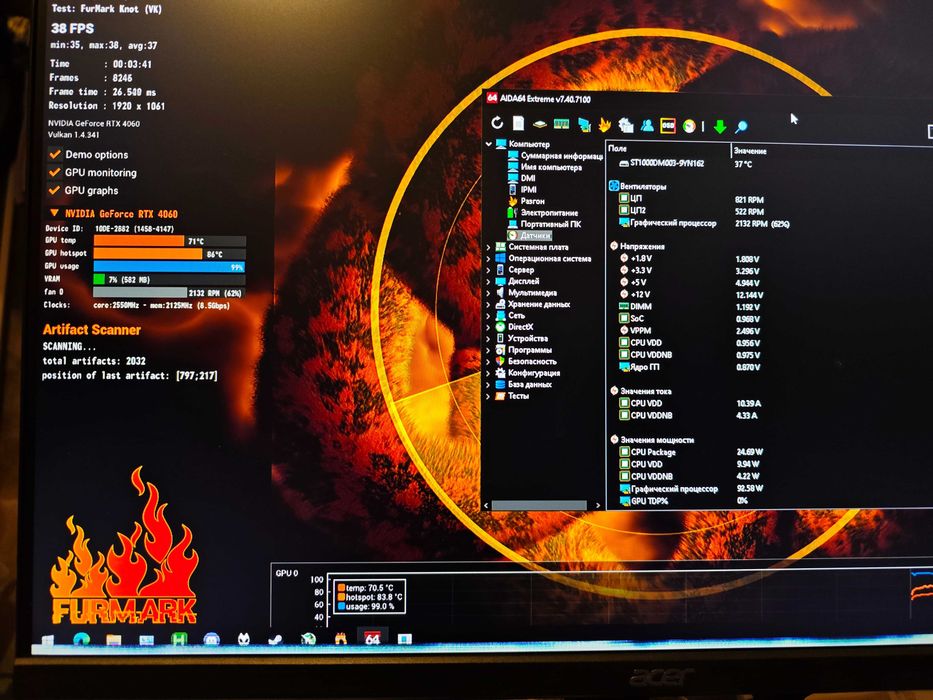Expand the Сеть tree node
Image resolution: width=933 pixels, height=700 pixels.
[x=489, y=315]
